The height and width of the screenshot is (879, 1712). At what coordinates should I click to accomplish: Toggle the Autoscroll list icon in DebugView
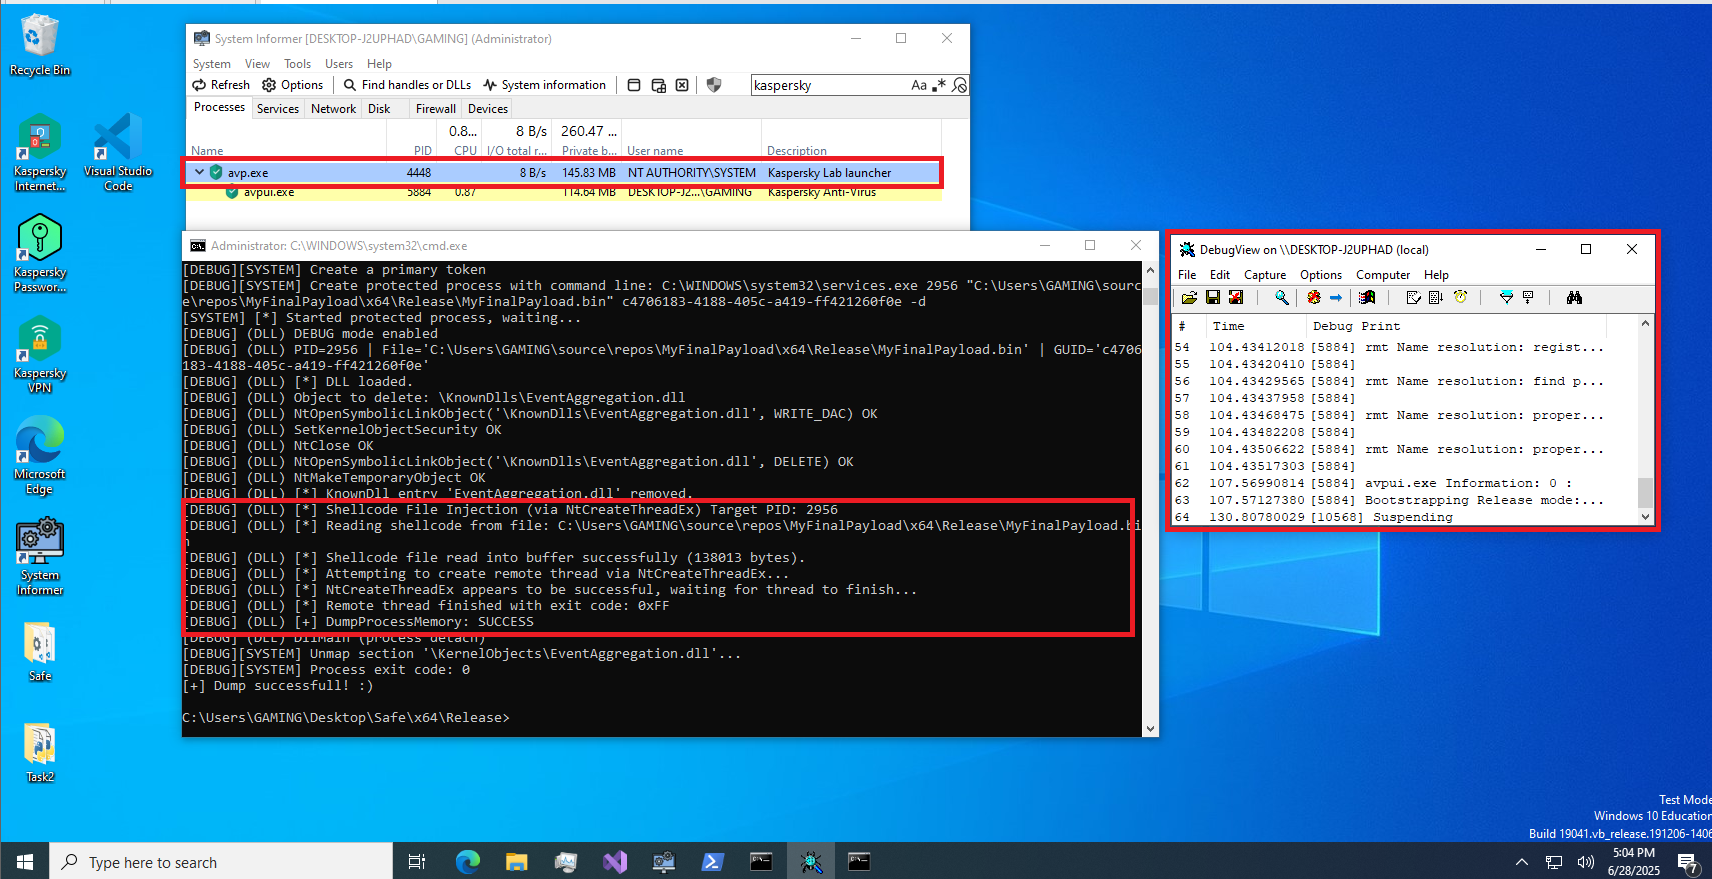[x=1436, y=298]
